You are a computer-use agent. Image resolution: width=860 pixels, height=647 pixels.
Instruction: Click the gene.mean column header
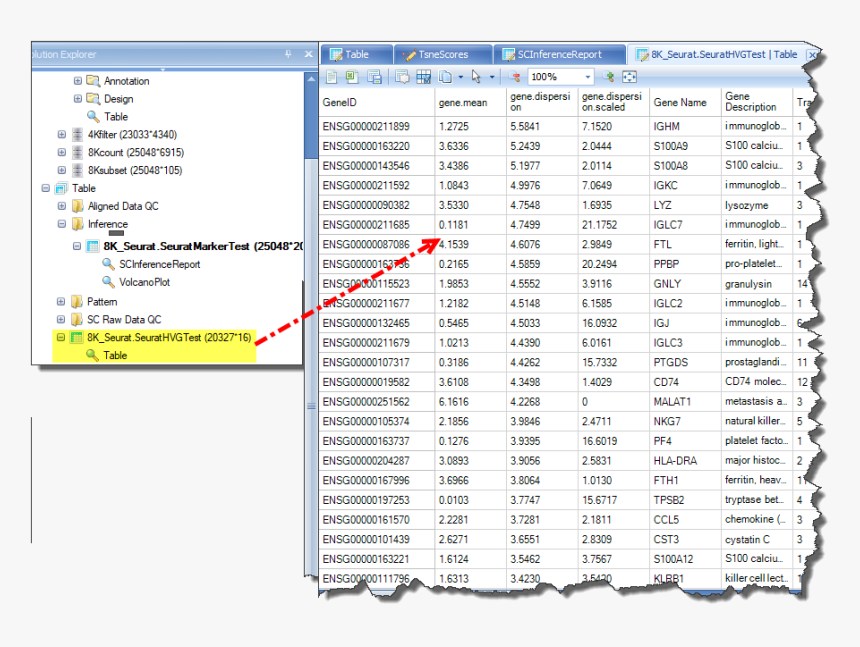pos(462,102)
